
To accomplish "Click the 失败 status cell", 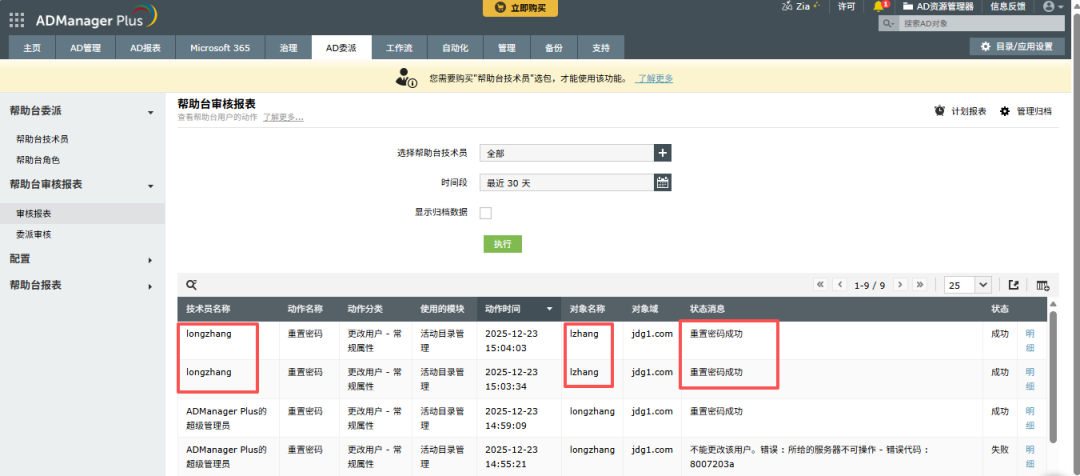I will [999, 450].
